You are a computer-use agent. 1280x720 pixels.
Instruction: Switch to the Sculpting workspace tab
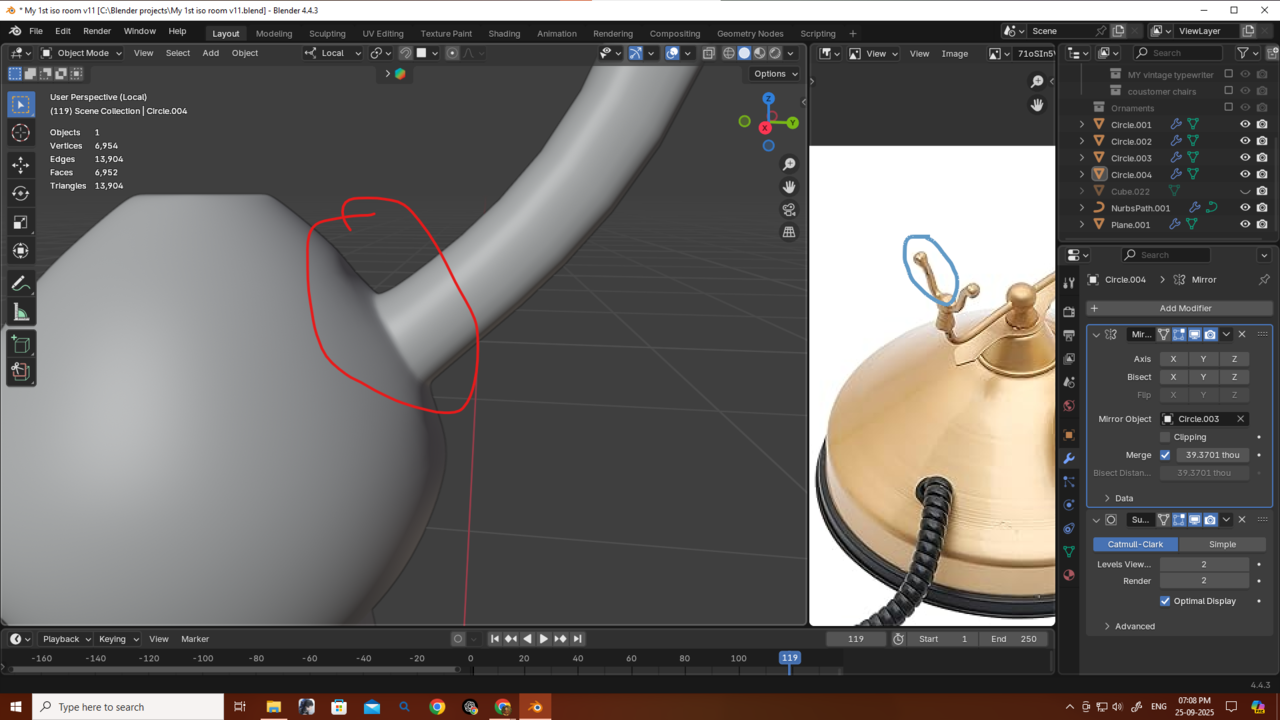327,33
